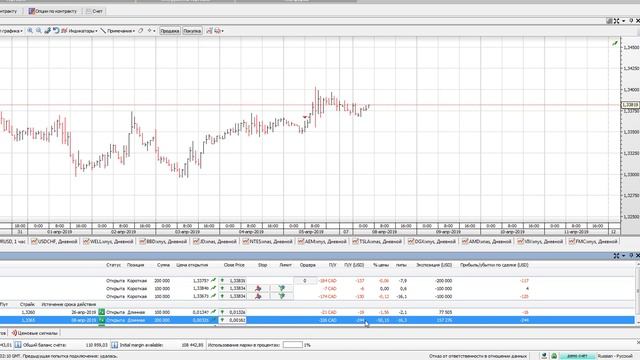This screenshot has height=360, width=640.
Task: Click the Цена открытия column header
Action: (192, 265)
